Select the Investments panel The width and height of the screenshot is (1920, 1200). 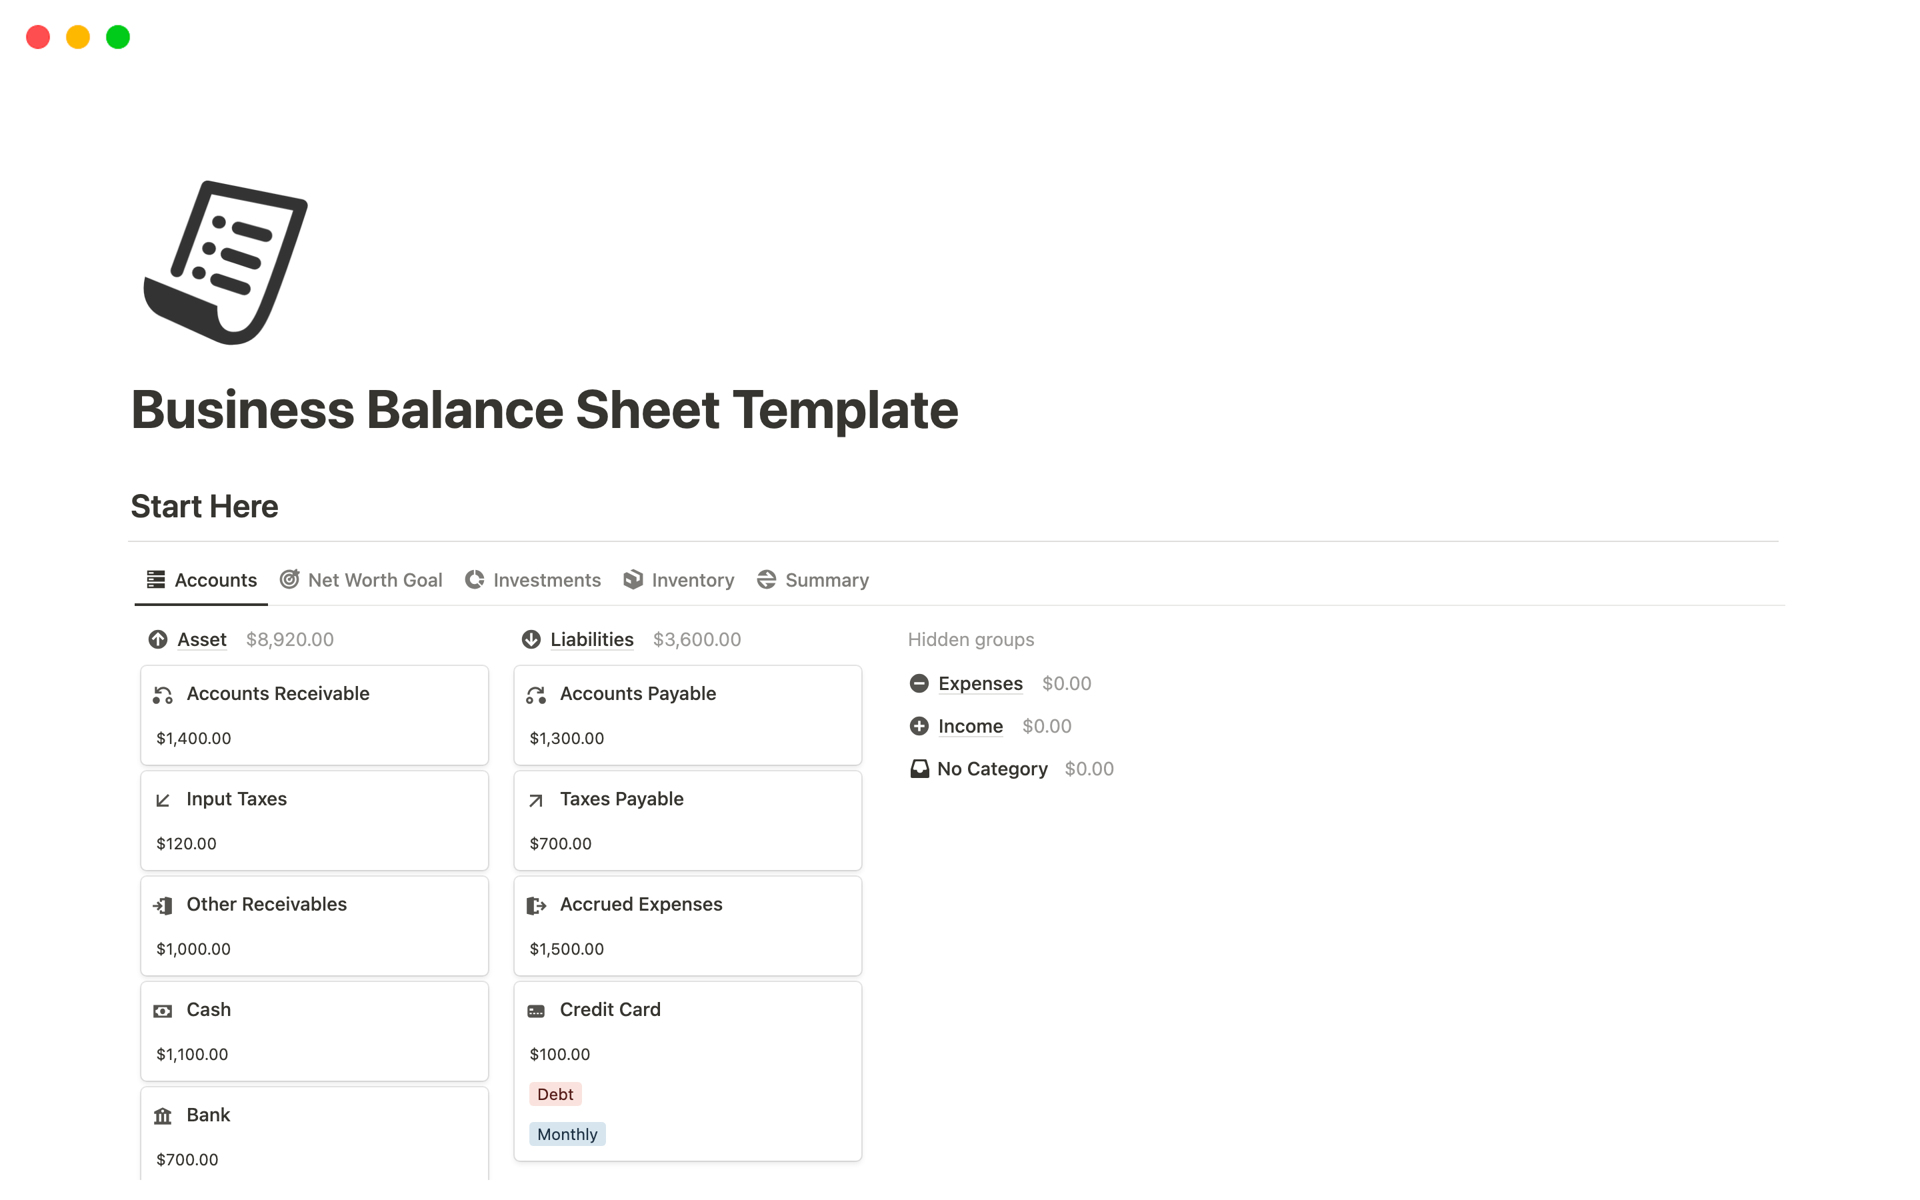coord(546,579)
